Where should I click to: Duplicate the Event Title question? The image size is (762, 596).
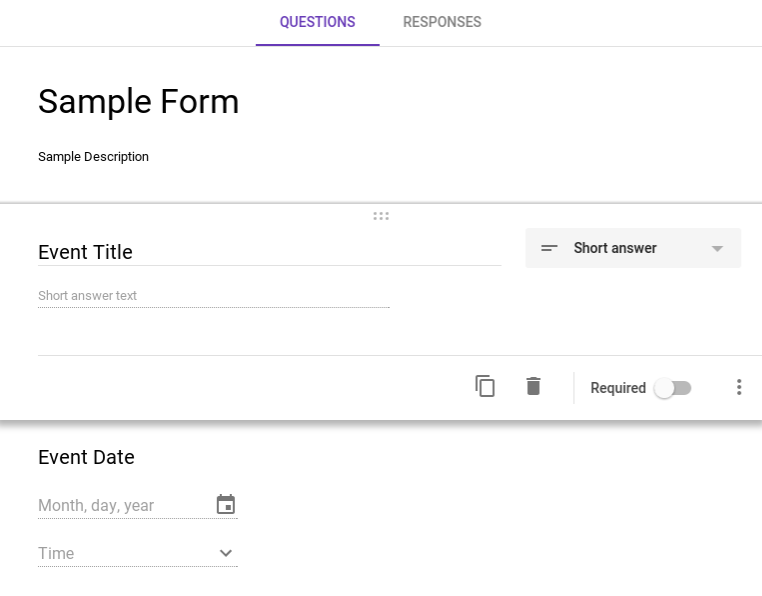pyautogui.click(x=485, y=387)
